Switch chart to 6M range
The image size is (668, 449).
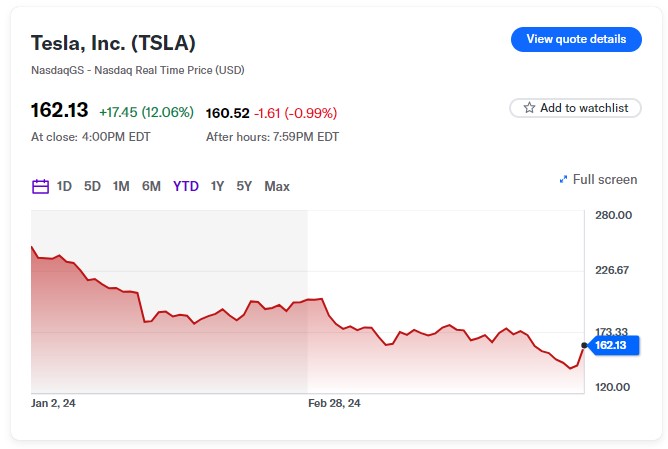[x=151, y=186]
